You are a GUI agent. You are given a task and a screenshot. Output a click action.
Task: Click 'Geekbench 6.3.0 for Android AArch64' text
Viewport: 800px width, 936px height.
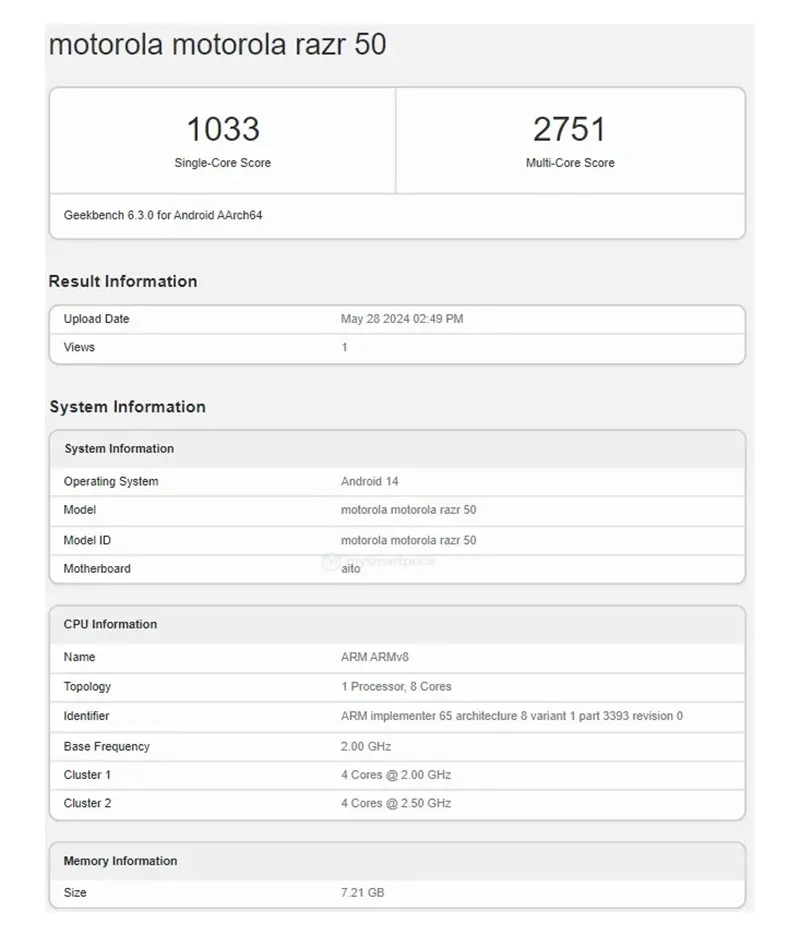163,215
